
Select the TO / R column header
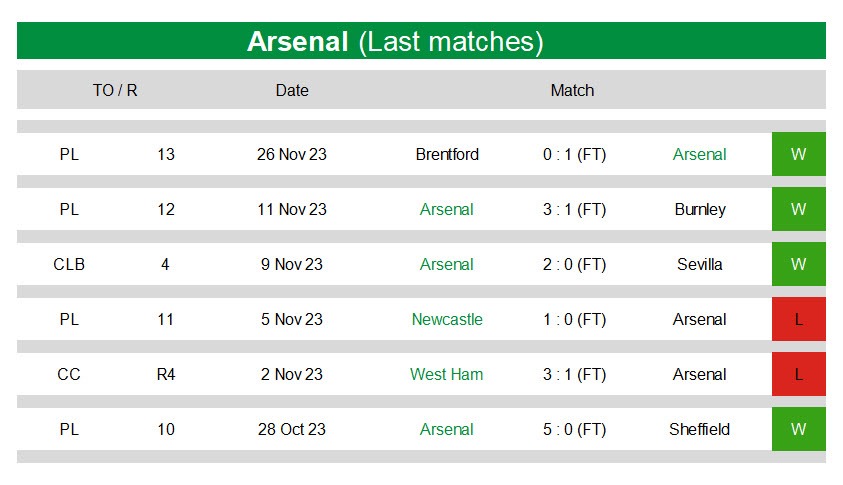point(115,90)
